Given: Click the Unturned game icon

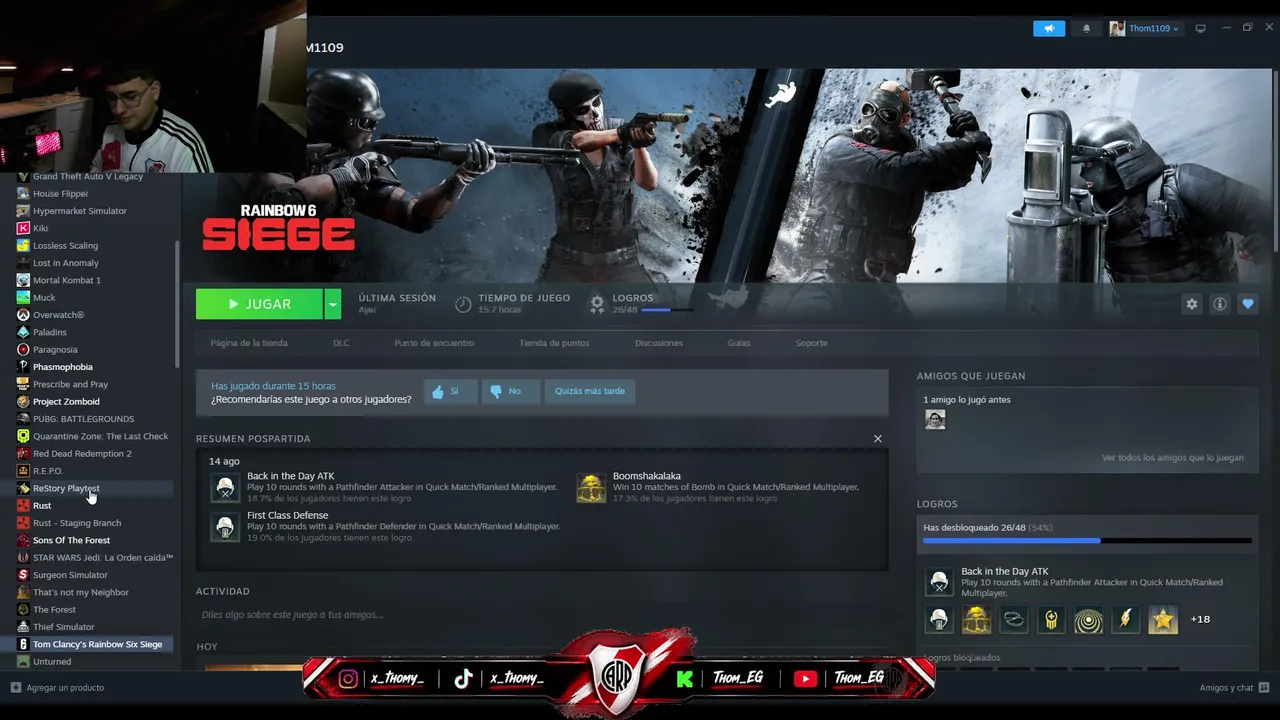Looking at the screenshot, I should 24,661.
